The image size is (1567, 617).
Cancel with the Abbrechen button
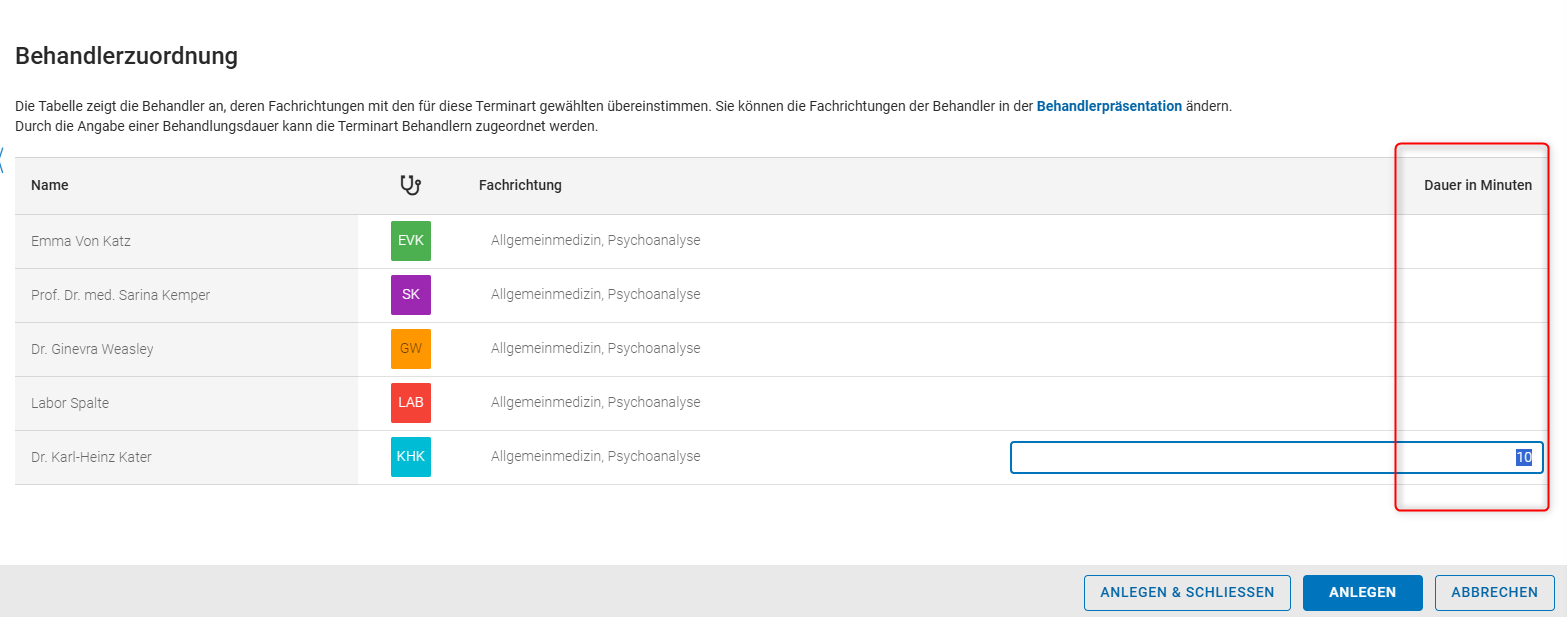point(1494,592)
